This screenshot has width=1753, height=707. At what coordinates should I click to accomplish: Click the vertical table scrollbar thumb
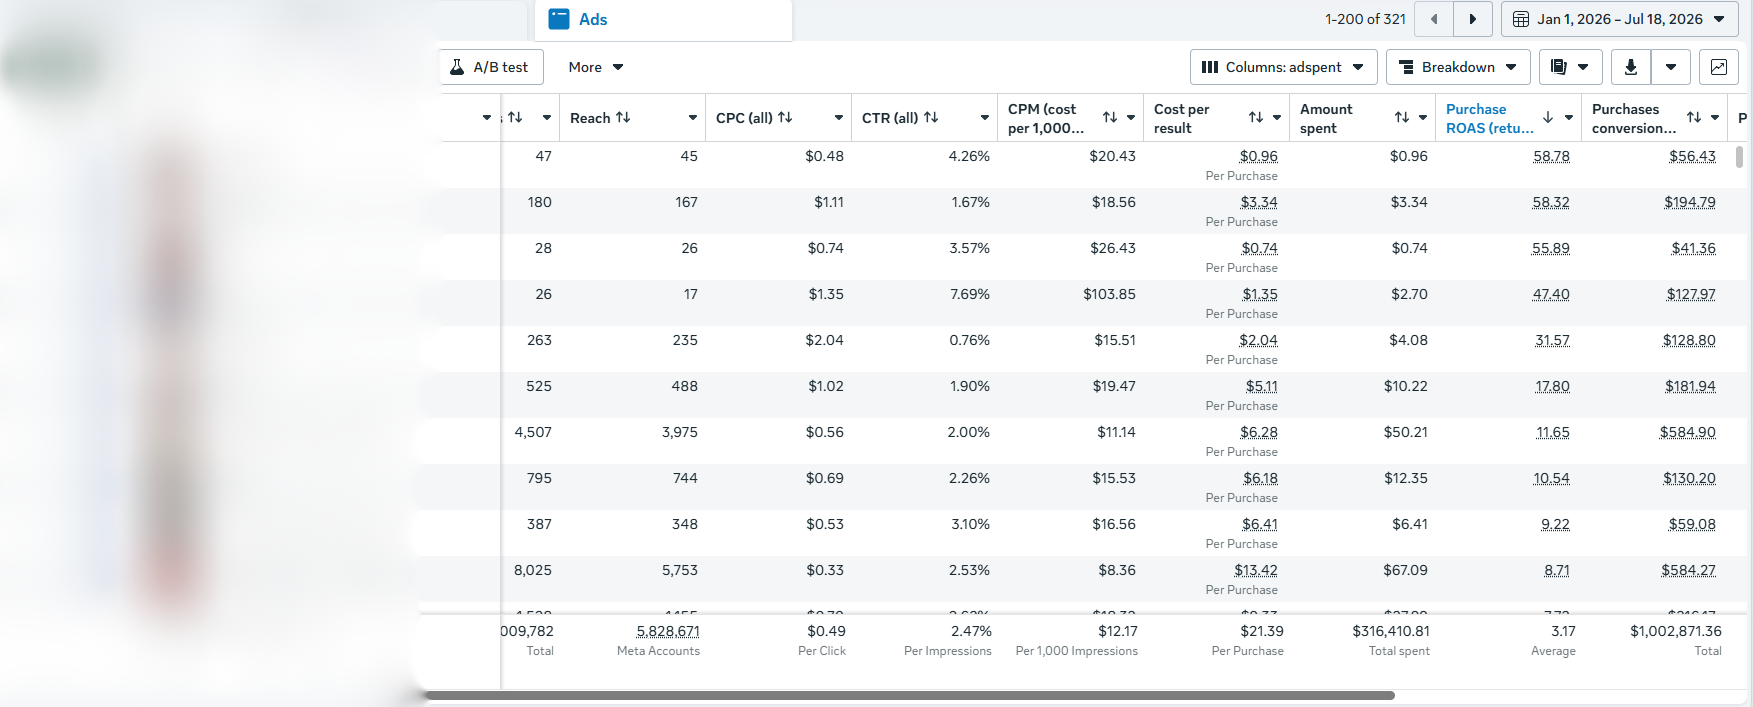click(x=1739, y=157)
